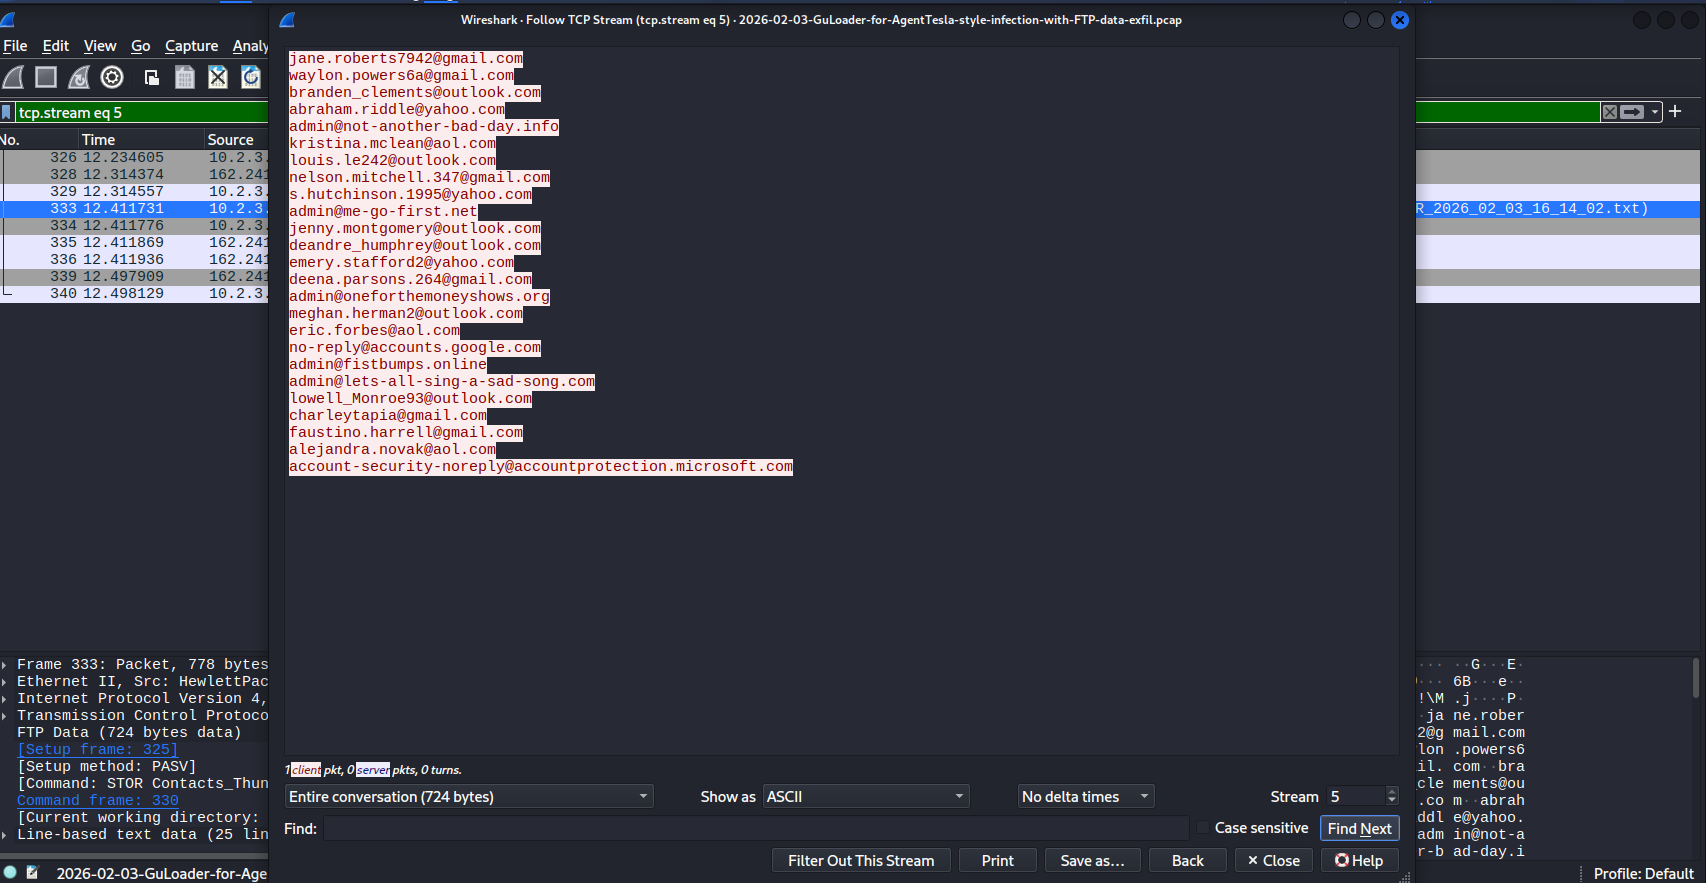Select packet row number 340
This screenshot has height=883, width=1706.
pyautogui.click(x=134, y=293)
